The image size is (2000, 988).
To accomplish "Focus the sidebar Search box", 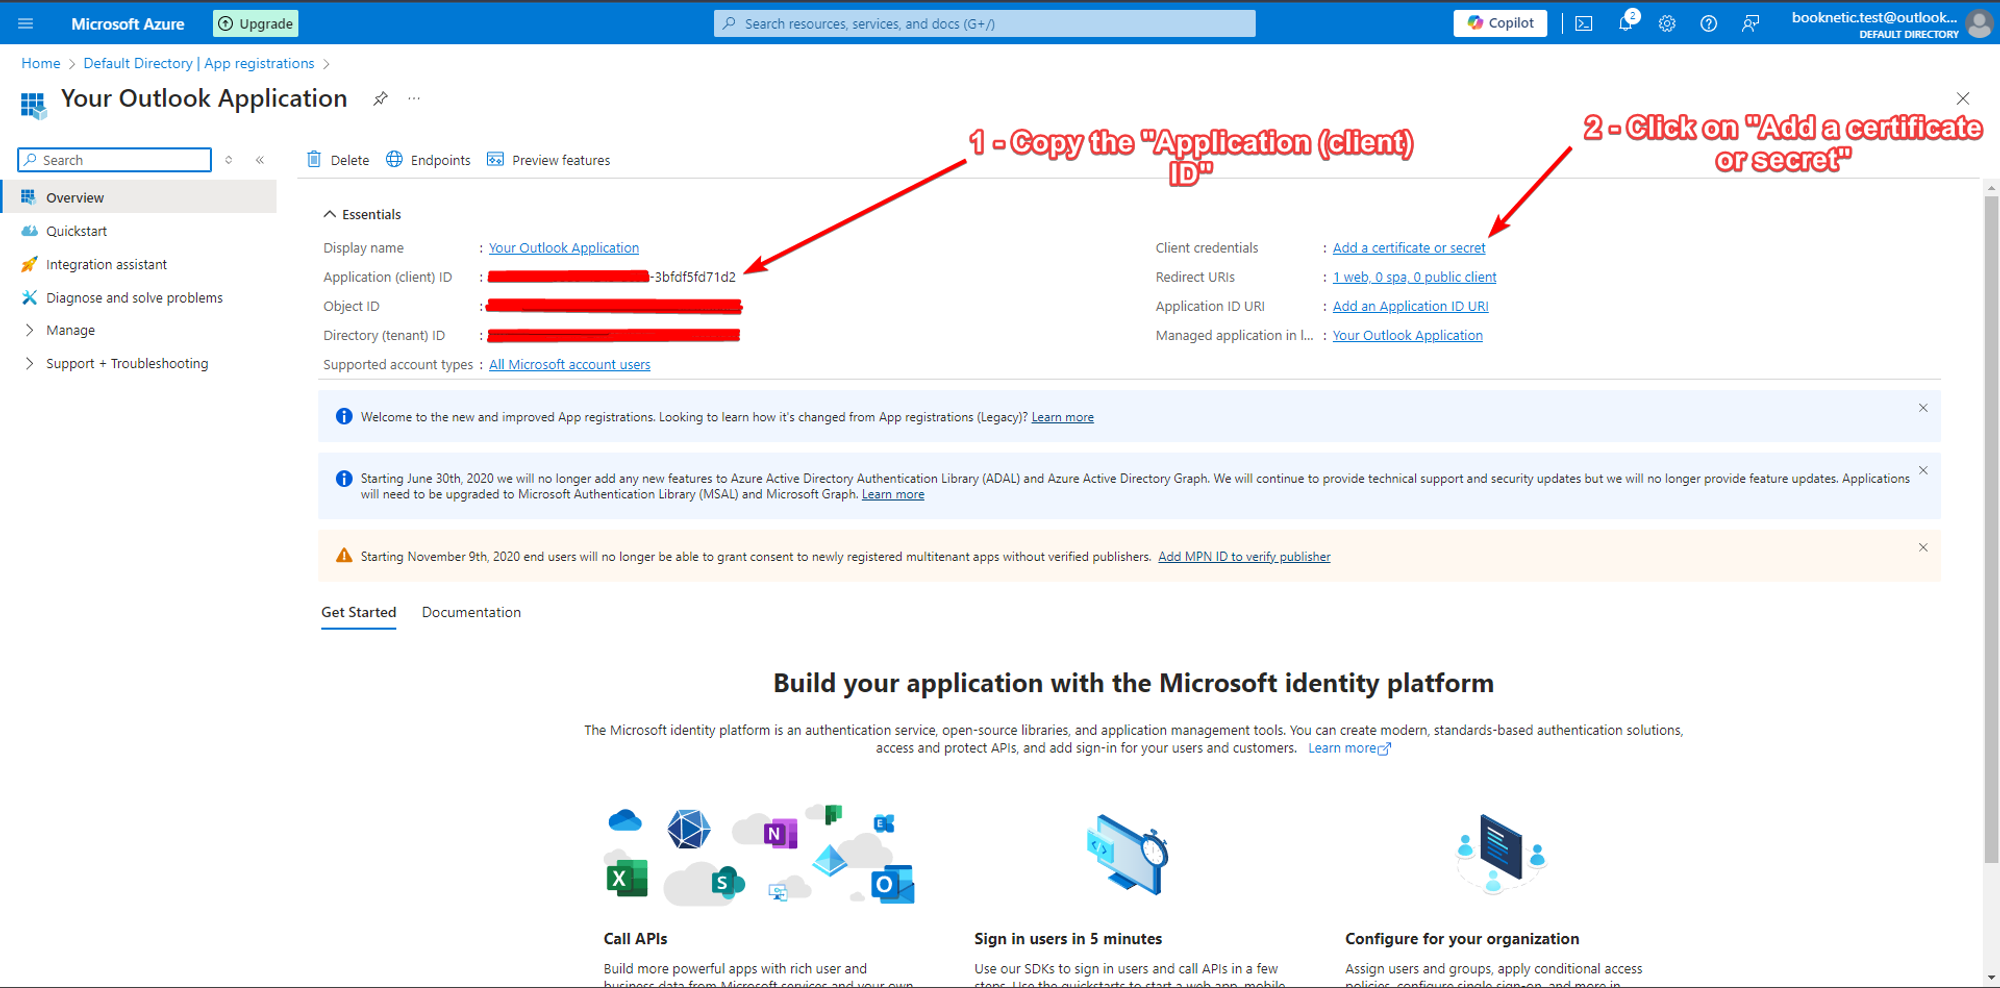I will 115,160.
